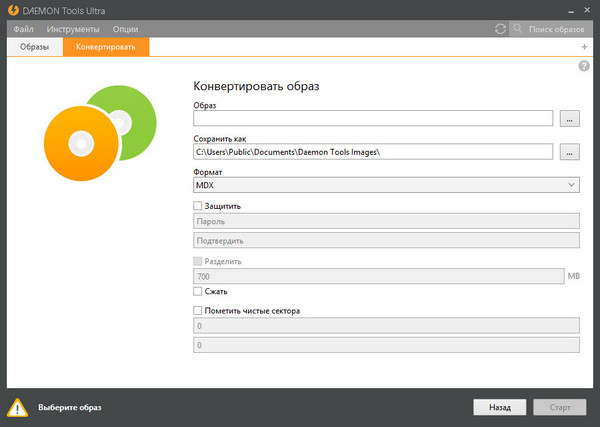This screenshot has height=427, width=600.
Task: Open help via the question mark icon
Action: 584,66
